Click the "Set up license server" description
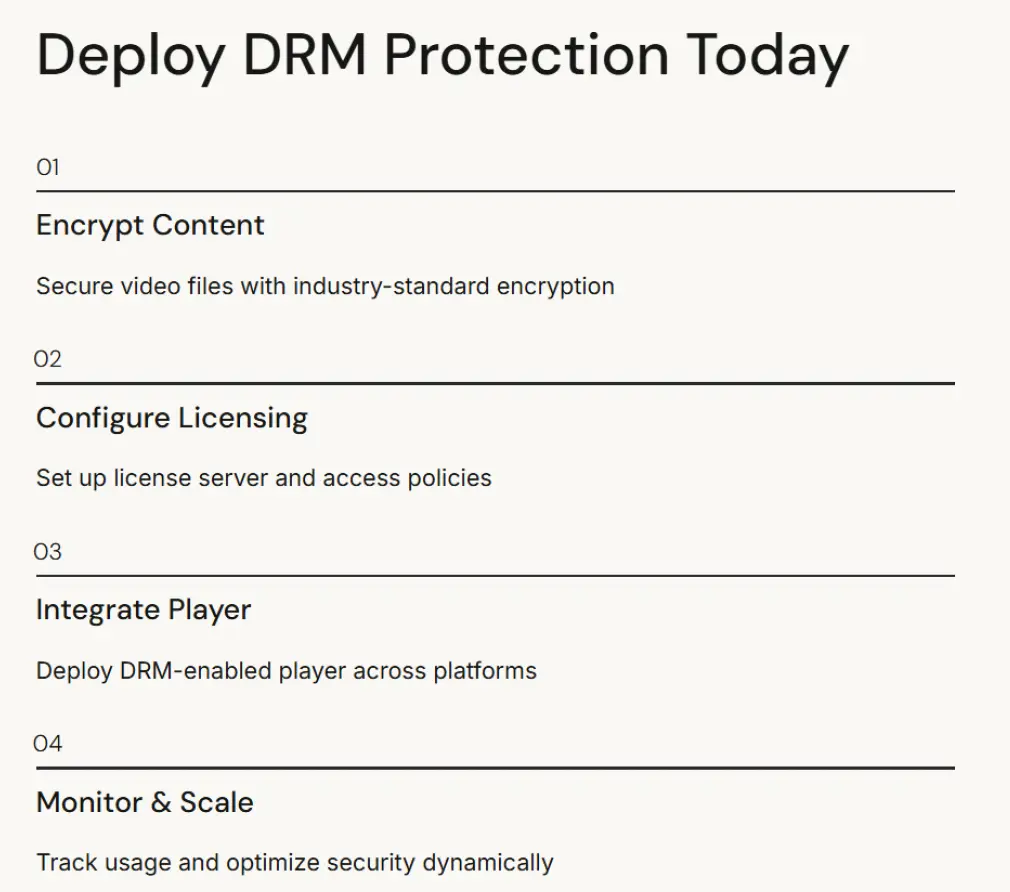This screenshot has height=892, width=1010. coord(263,478)
